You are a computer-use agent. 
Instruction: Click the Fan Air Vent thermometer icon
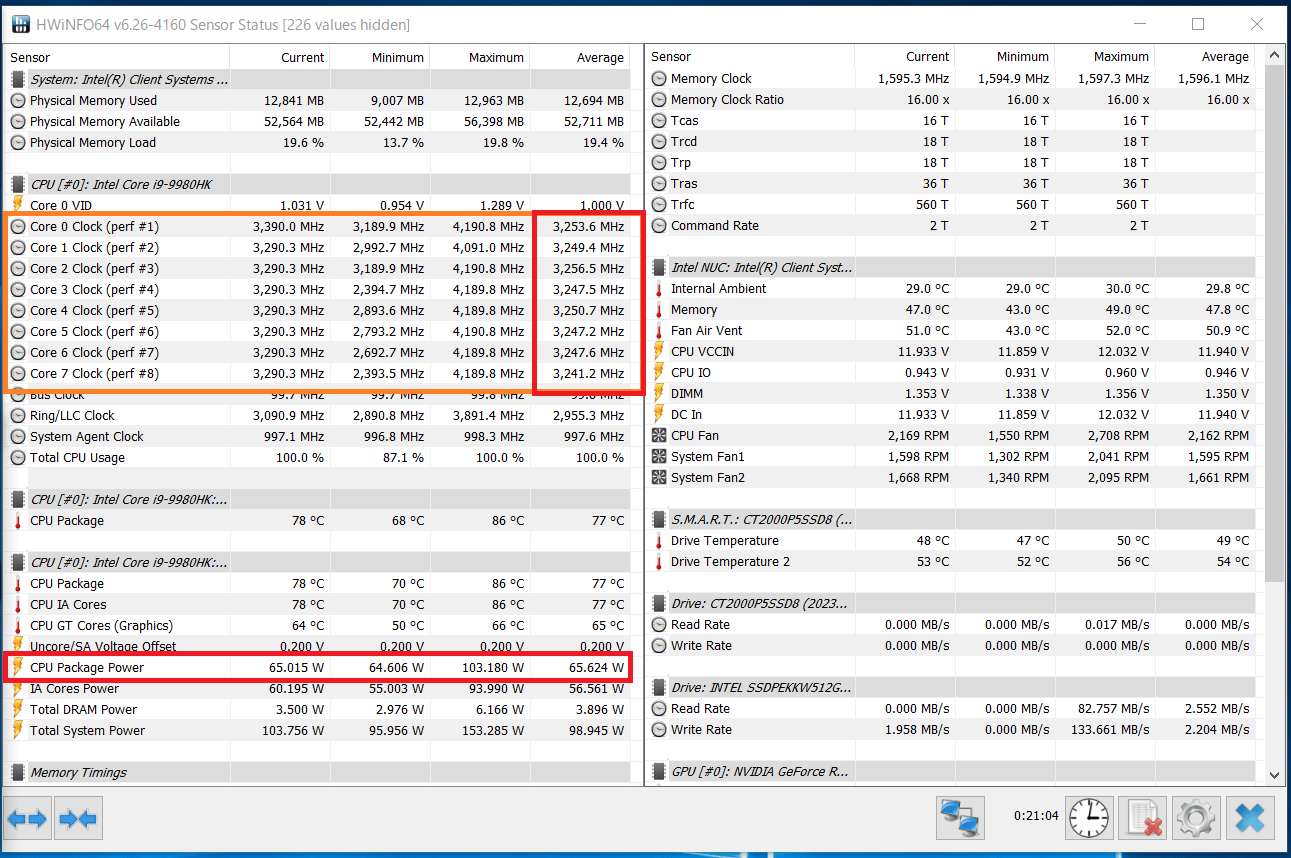[659, 330]
